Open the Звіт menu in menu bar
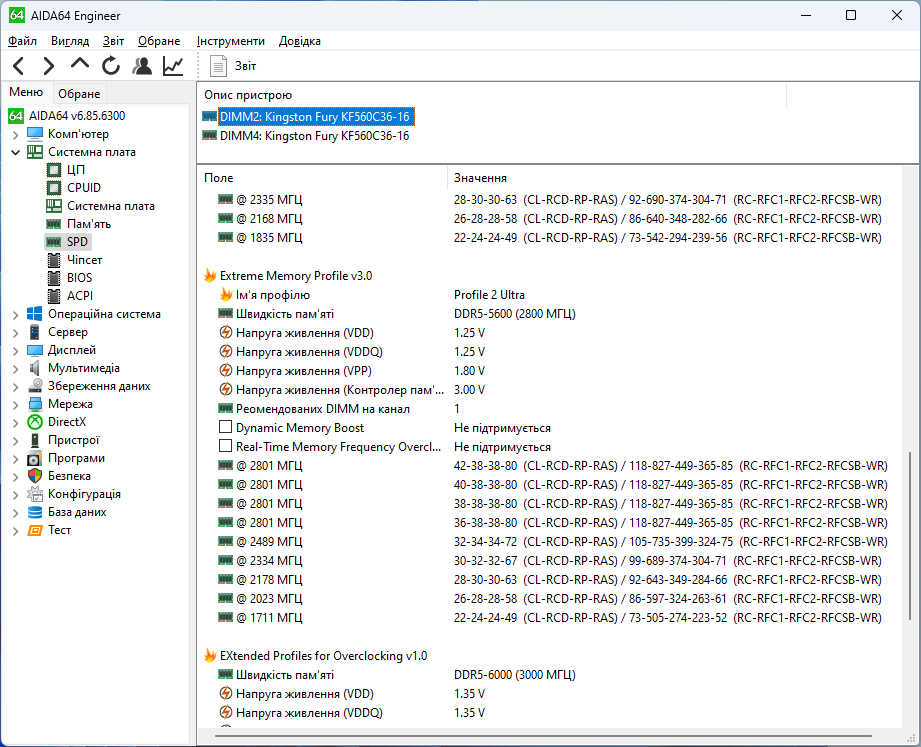Image resolution: width=921 pixels, height=747 pixels. 113,41
